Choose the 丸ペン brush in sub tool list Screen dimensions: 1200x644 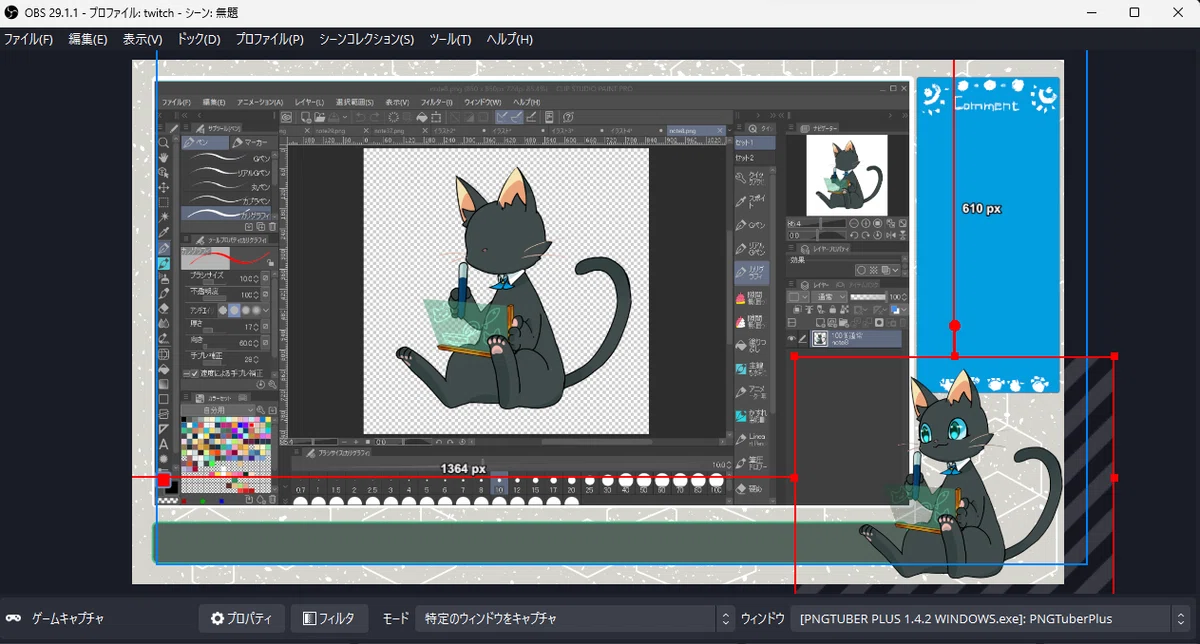228,186
